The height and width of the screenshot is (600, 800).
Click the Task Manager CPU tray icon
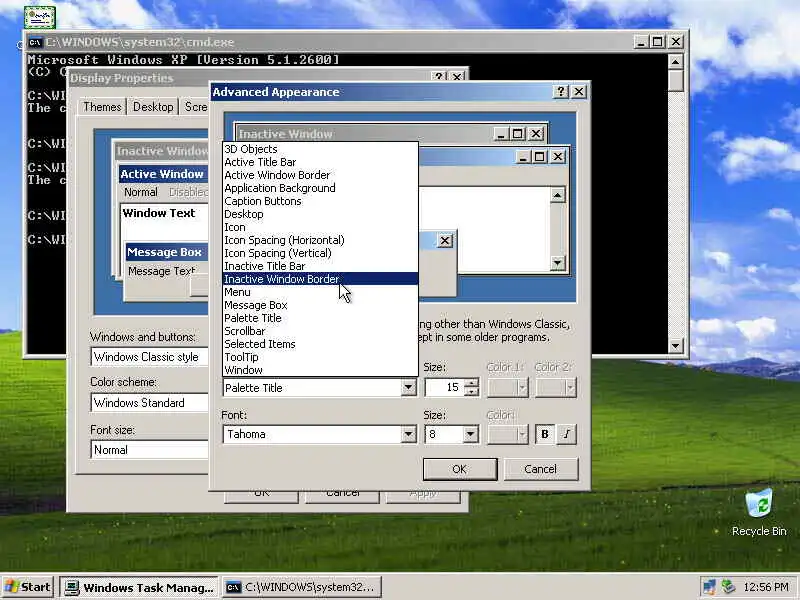(728, 587)
